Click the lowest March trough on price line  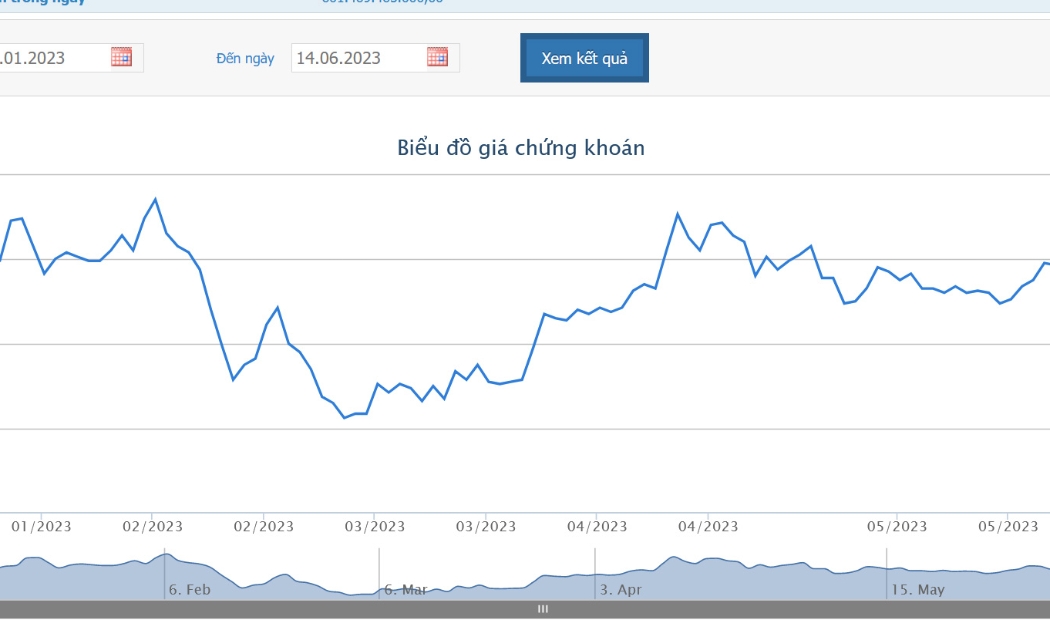coord(344,418)
